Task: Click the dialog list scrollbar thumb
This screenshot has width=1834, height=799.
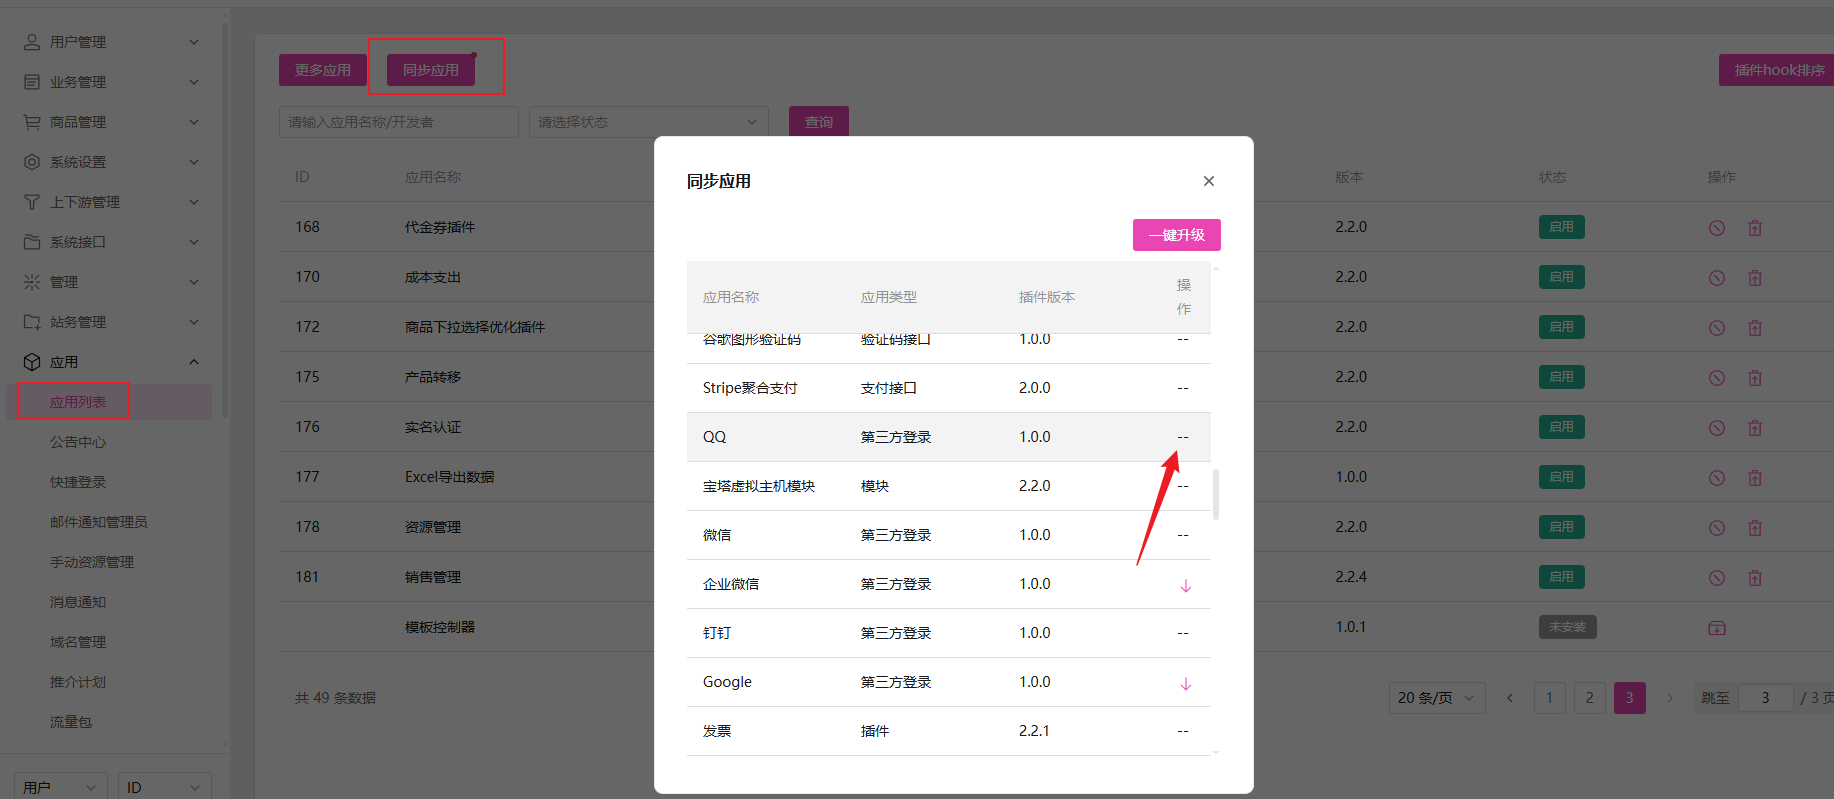Action: pyautogui.click(x=1215, y=494)
